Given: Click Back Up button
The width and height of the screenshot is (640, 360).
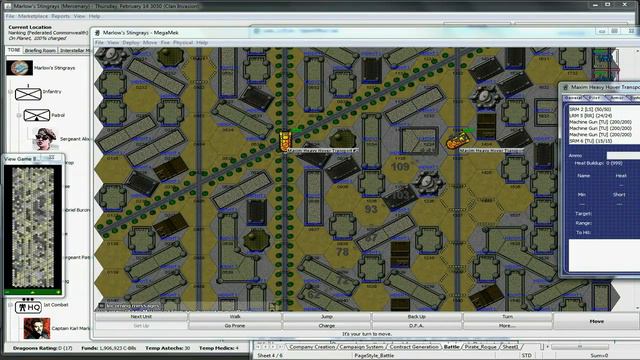Looking at the screenshot, I should tap(416, 317).
